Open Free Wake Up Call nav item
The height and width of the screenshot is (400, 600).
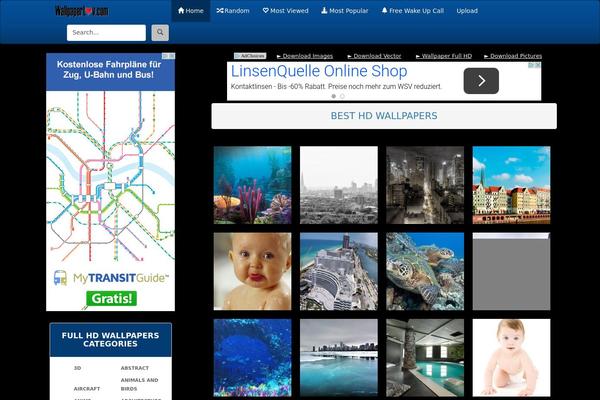coord(412,11)
